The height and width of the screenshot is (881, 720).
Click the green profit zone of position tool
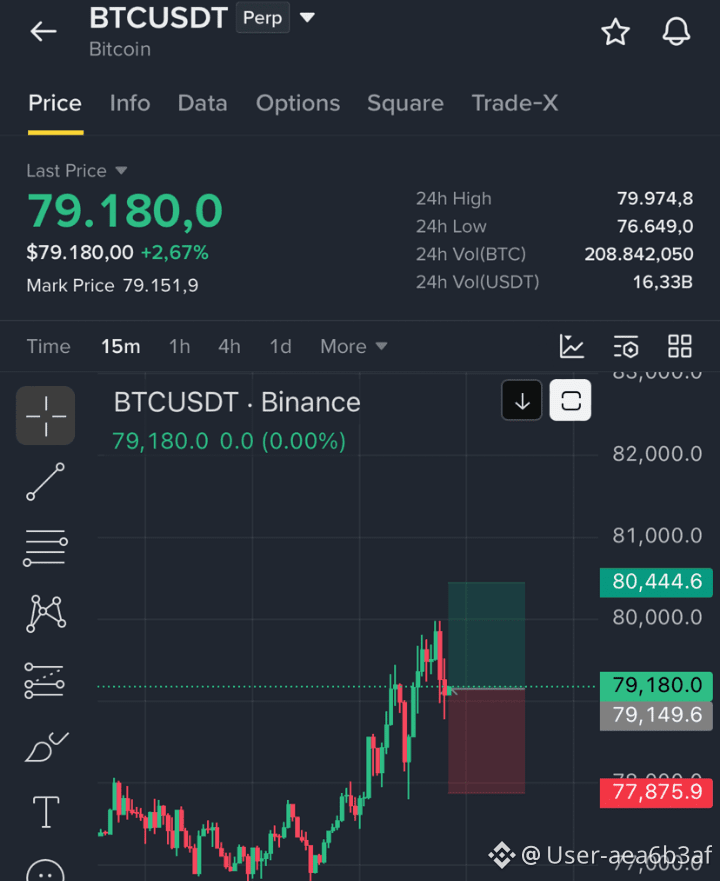486,635
